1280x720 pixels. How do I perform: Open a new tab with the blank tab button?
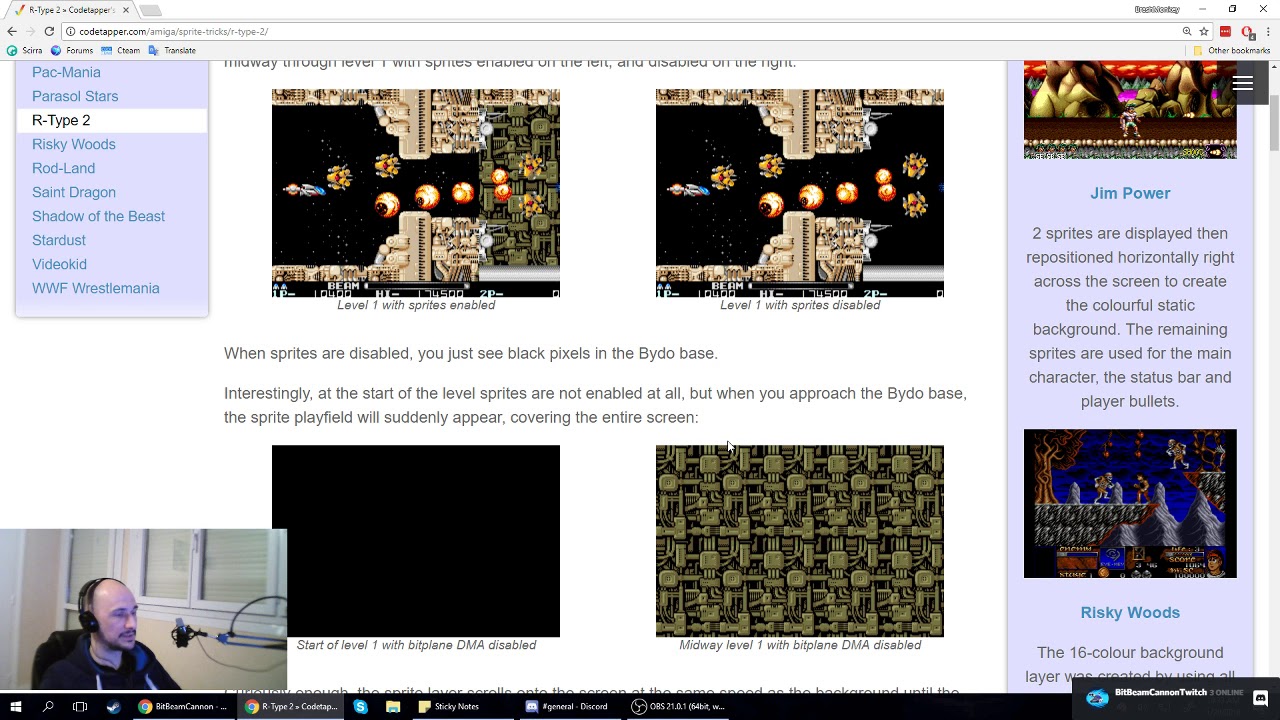[x=150, y=10]
